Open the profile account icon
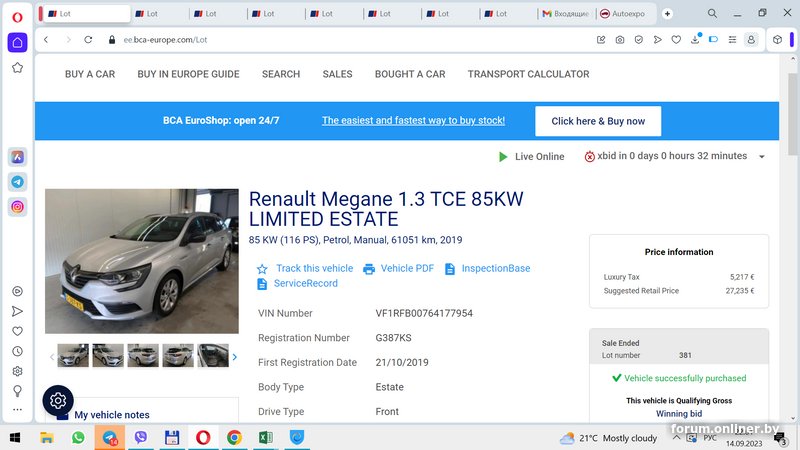The width and height of the screenshot is (800, 450). tap(751, 40)
